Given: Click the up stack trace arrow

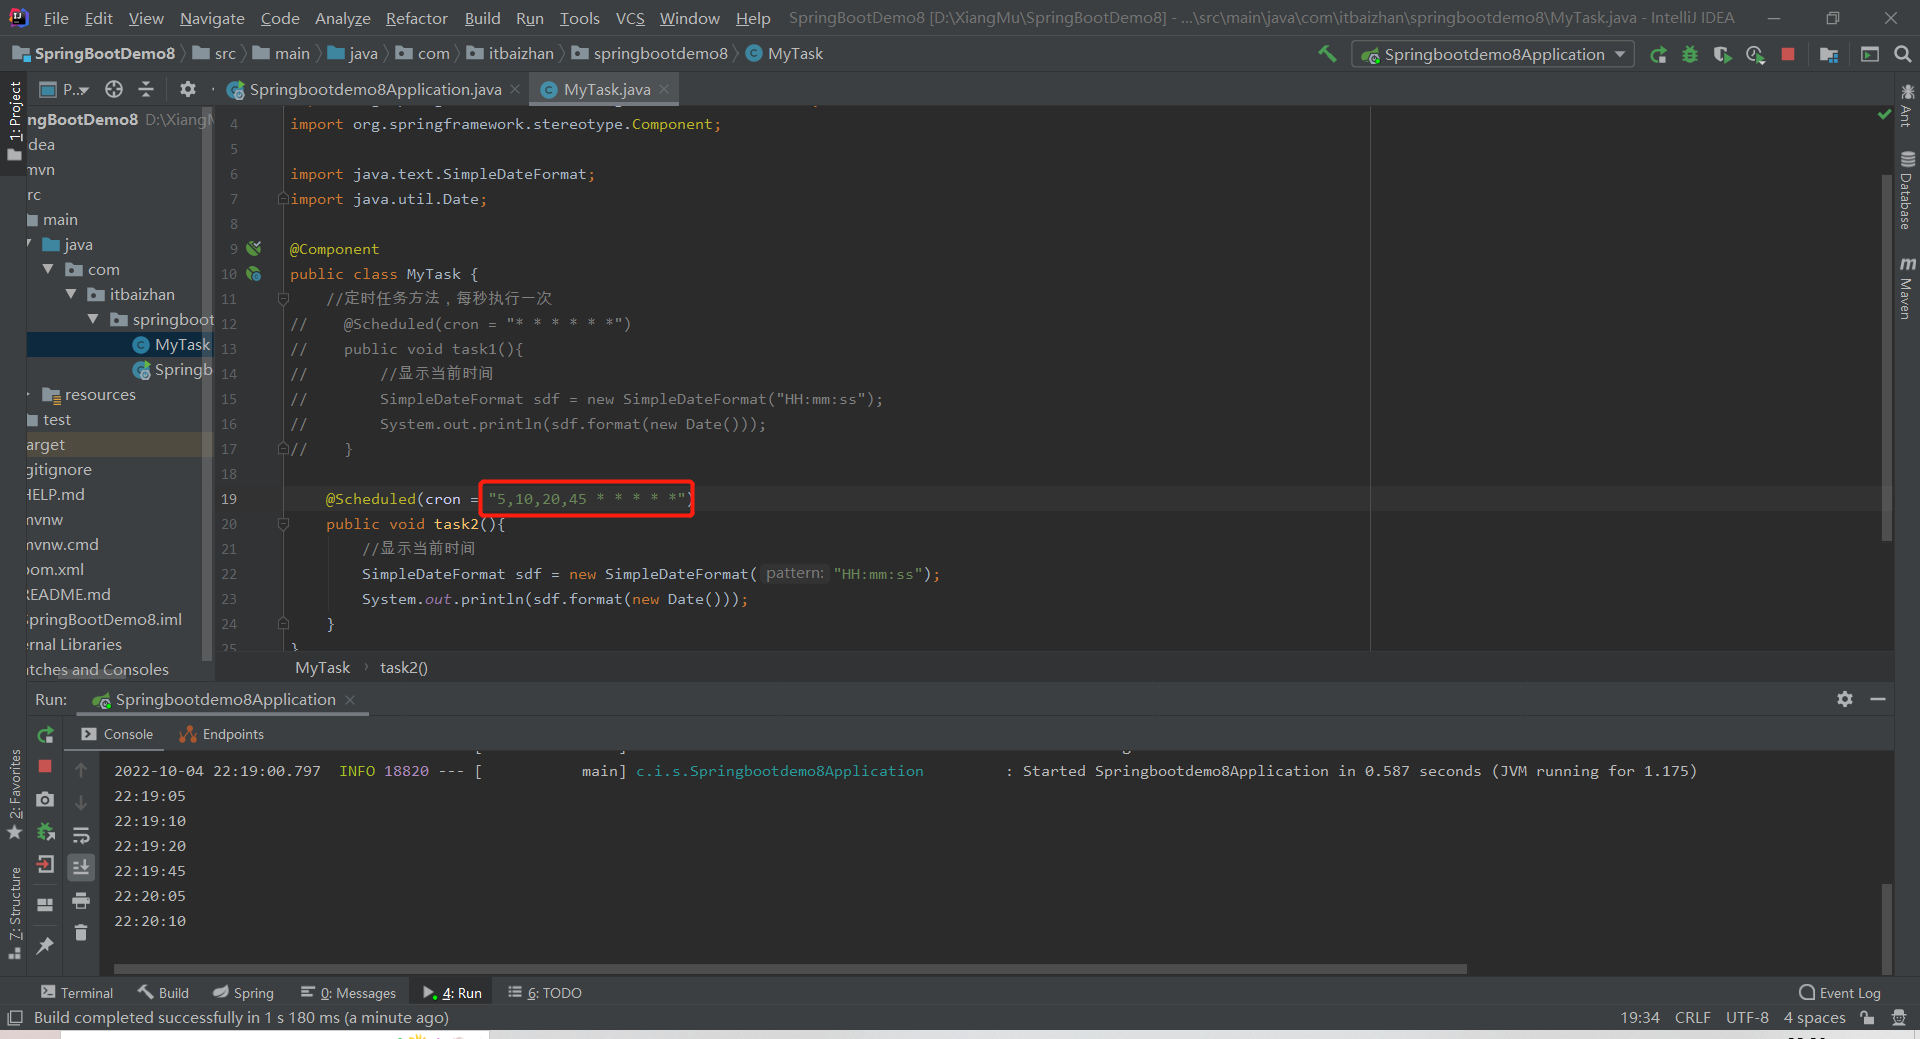Looking at the screenshot, I should tap(81, 770).
